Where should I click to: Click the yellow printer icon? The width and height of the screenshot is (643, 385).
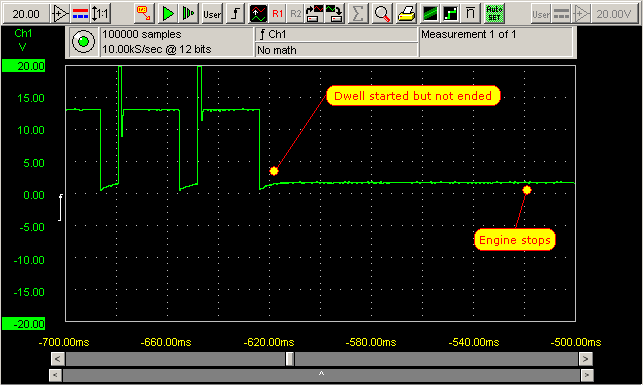point(406,14)
